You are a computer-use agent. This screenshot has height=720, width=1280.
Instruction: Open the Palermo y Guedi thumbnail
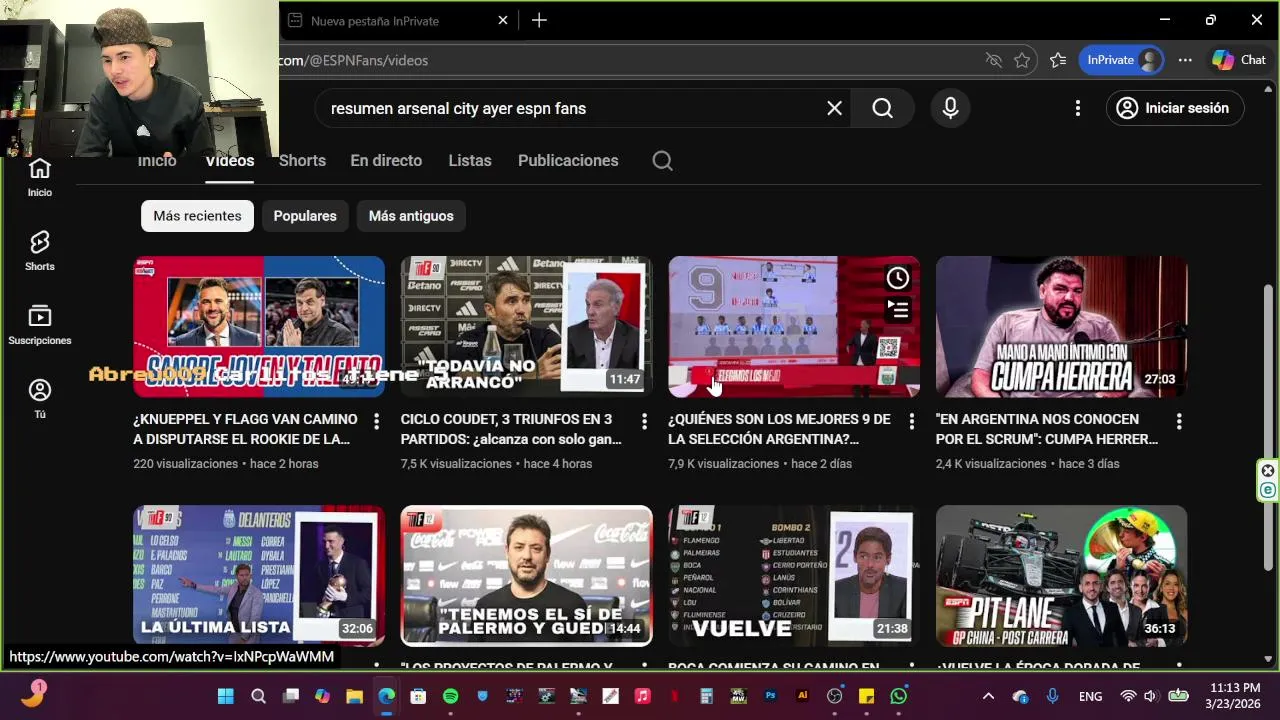click(x=526, y=576)
